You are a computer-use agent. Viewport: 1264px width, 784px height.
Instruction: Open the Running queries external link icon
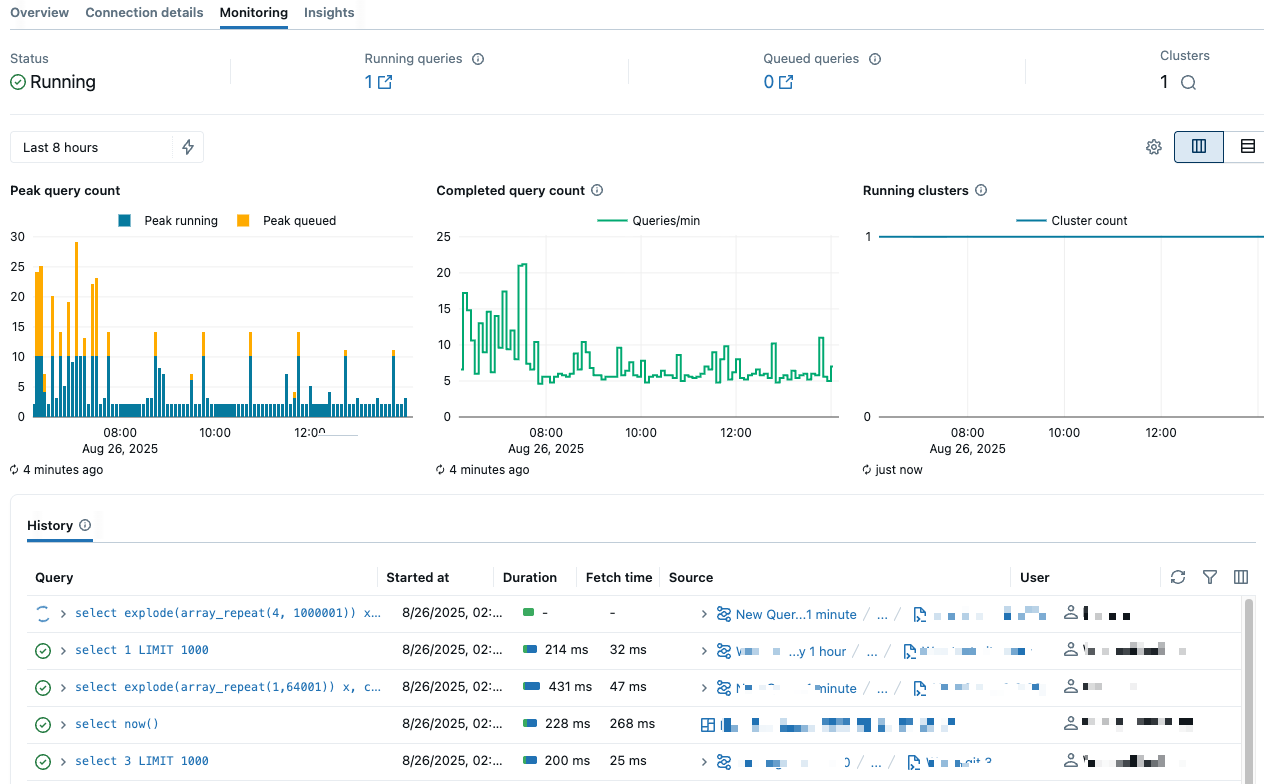(385, 82)
